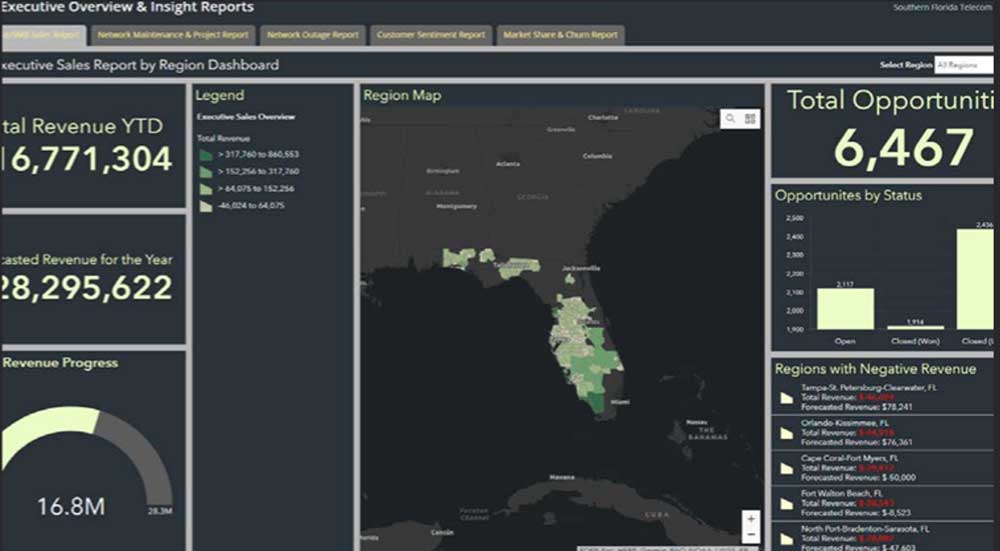Screen dimensions: 1000x551
Task: Zoom in on the region map
Action: click(x=749, y=519)
